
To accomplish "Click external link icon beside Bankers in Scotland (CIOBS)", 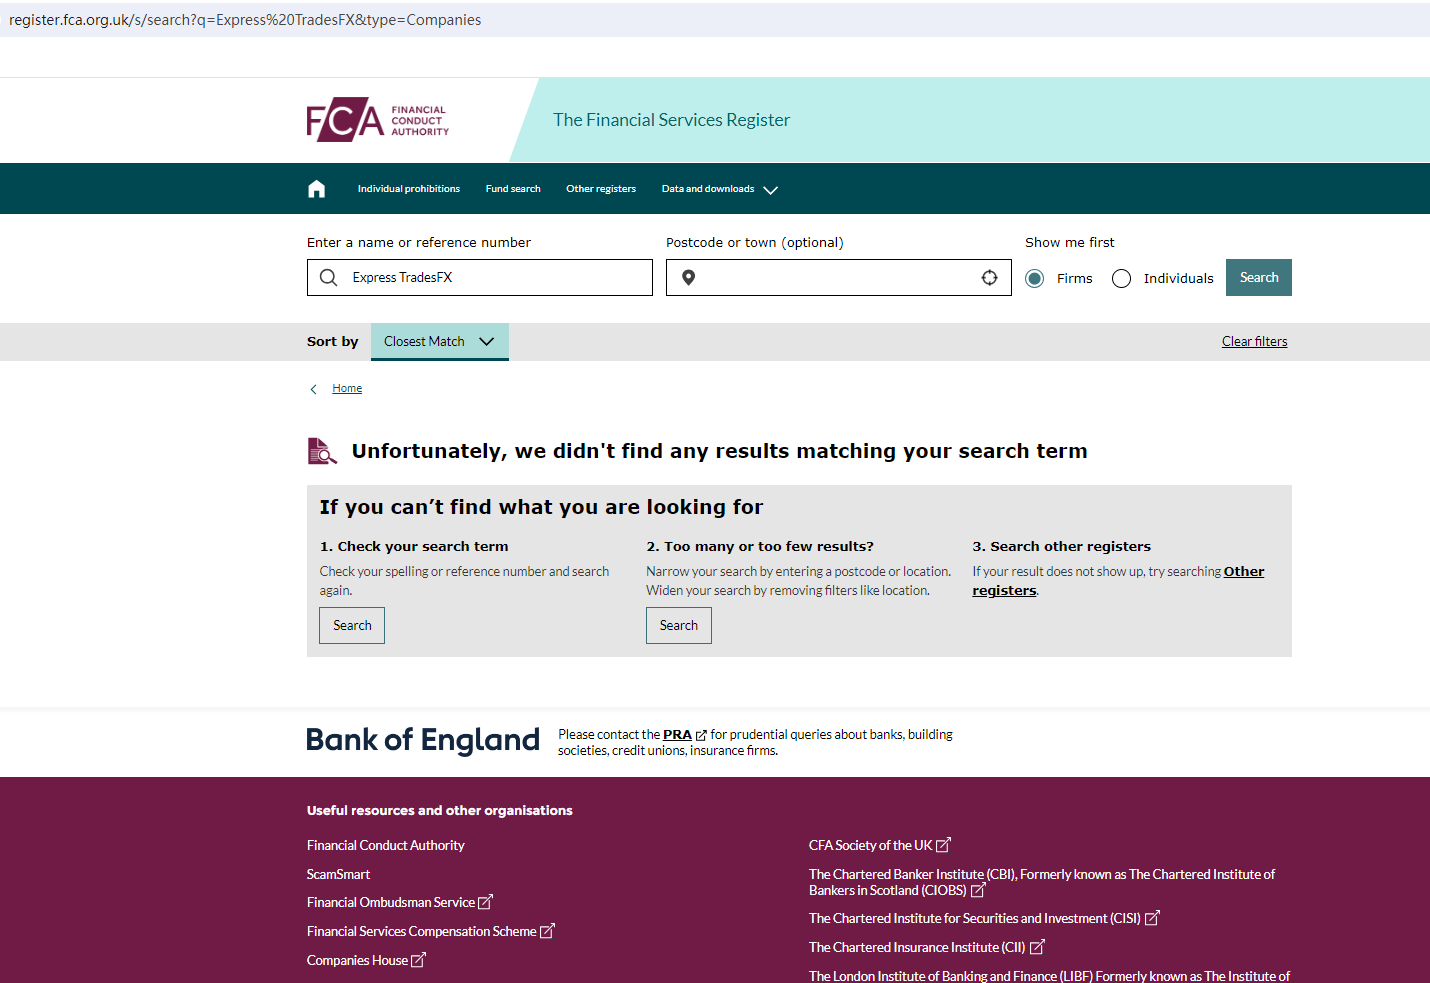I will click(x=978, y=890).
